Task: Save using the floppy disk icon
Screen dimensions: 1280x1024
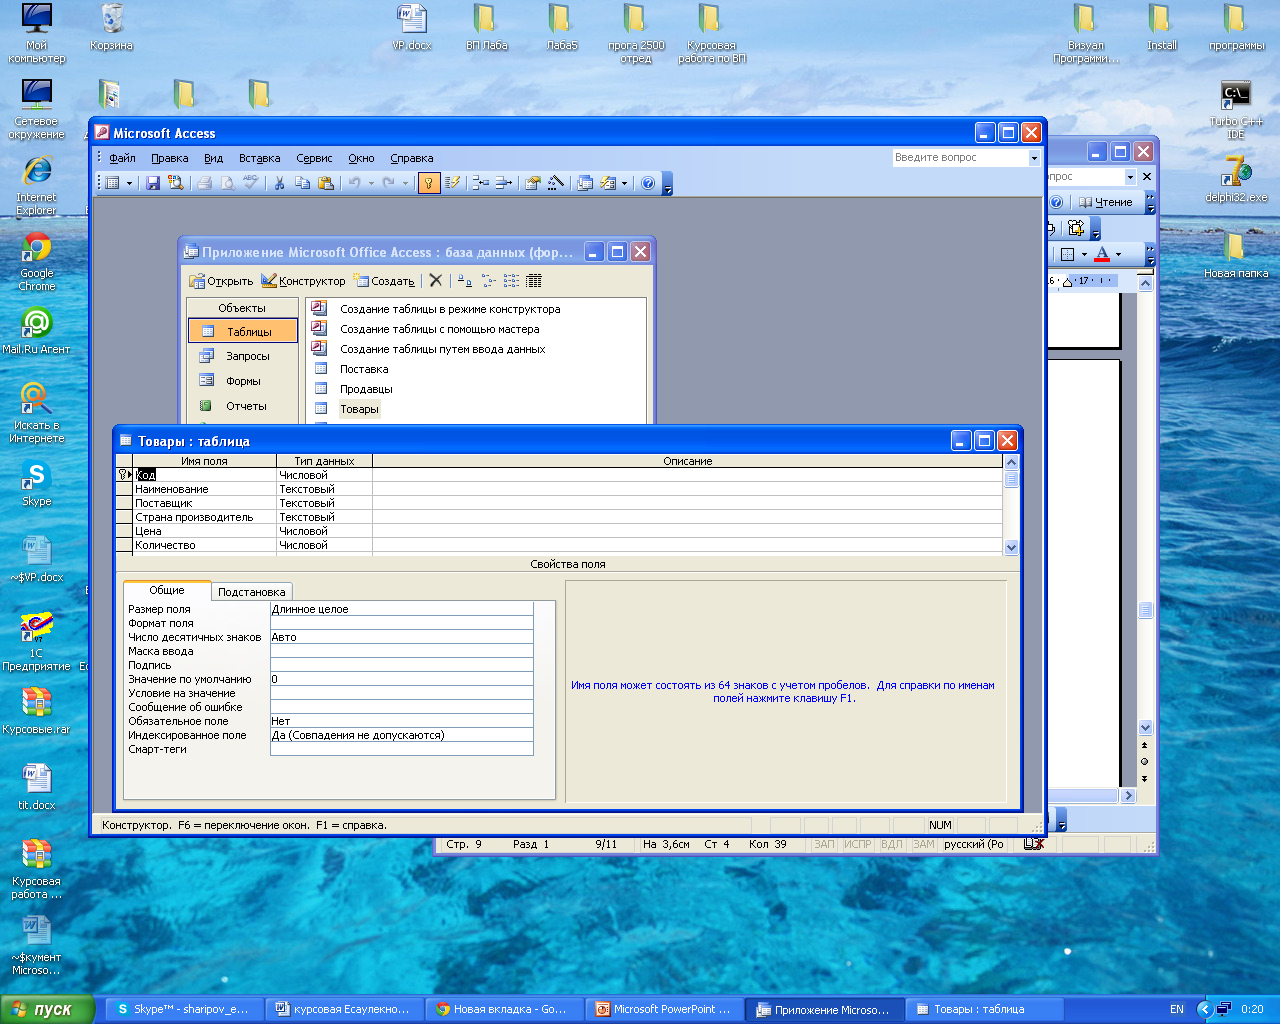Action: pos(153,183)
